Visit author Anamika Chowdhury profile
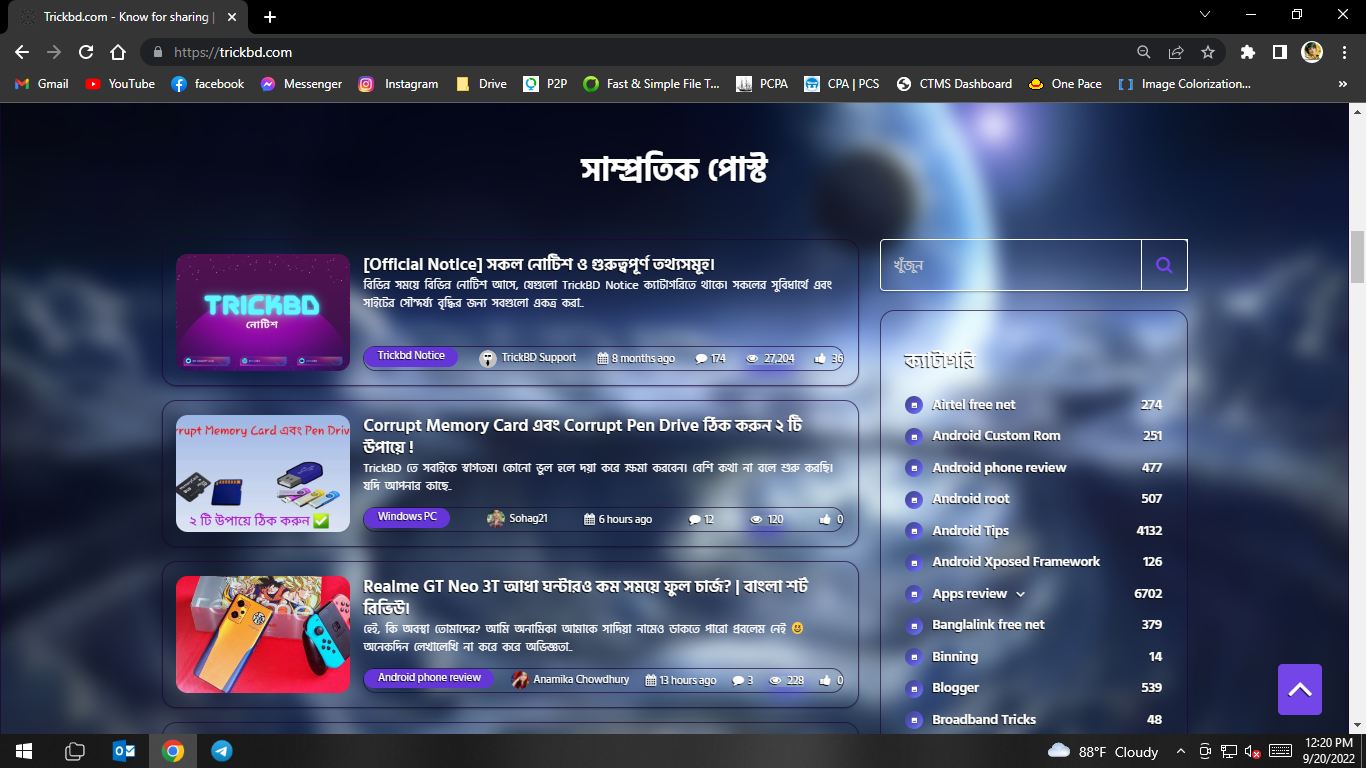1366x768 pixels. (x=571, y=680)
